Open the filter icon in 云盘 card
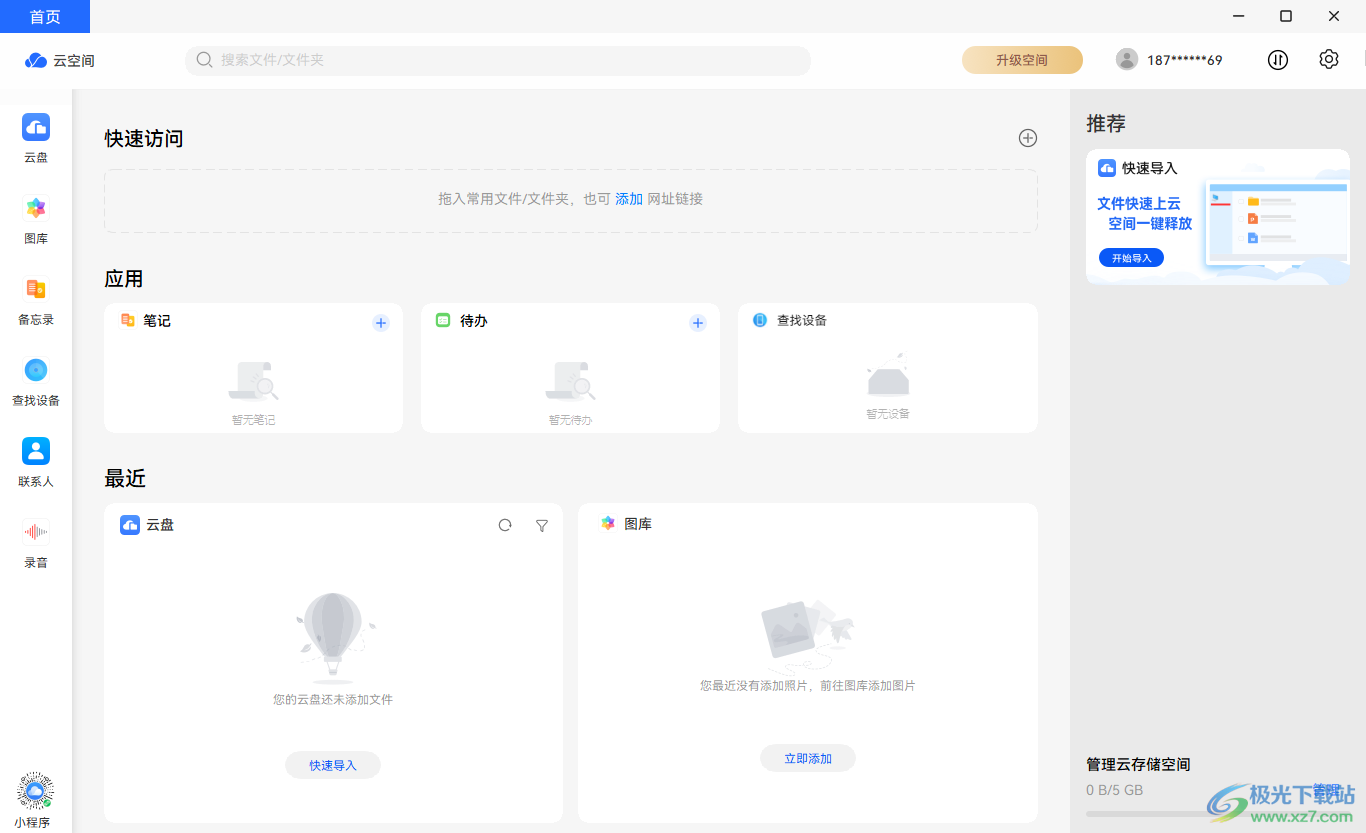The width and height of the screenshot is (1366, 833). point(542,525)
